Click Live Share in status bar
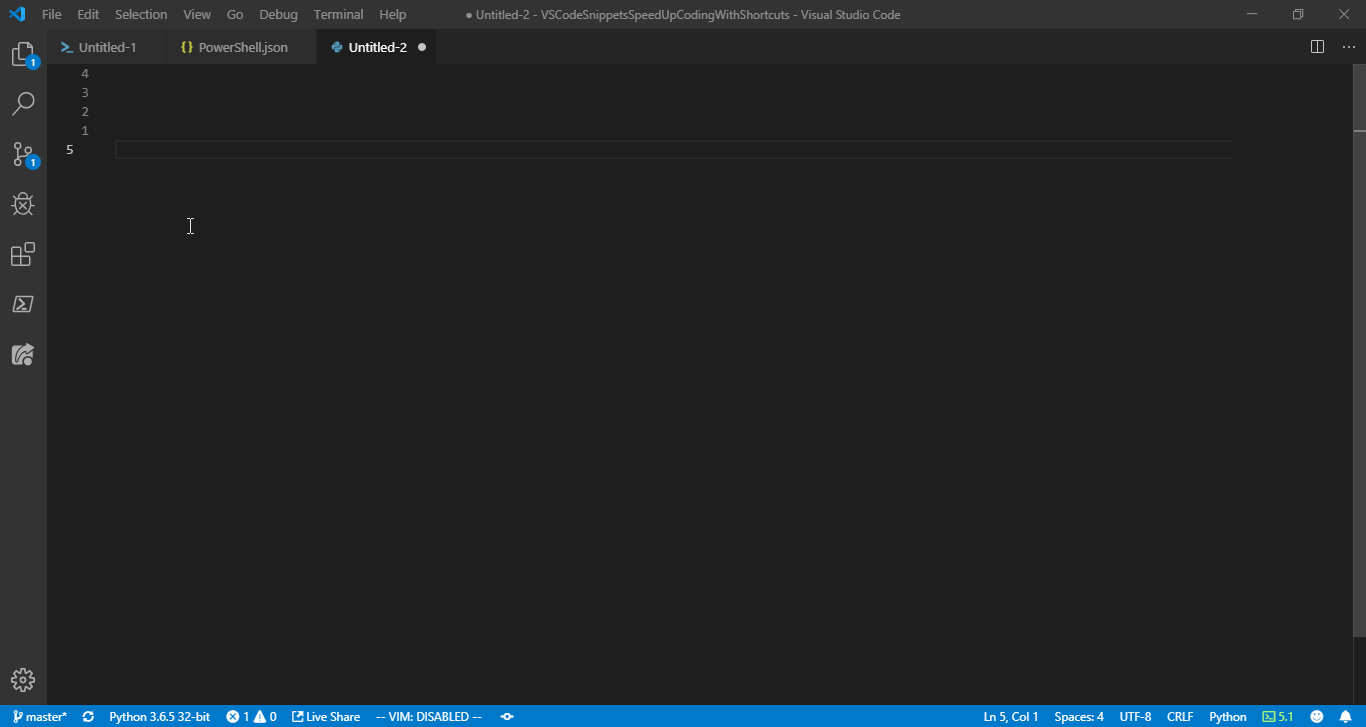1366x727 pixels. tap(326, 717)
